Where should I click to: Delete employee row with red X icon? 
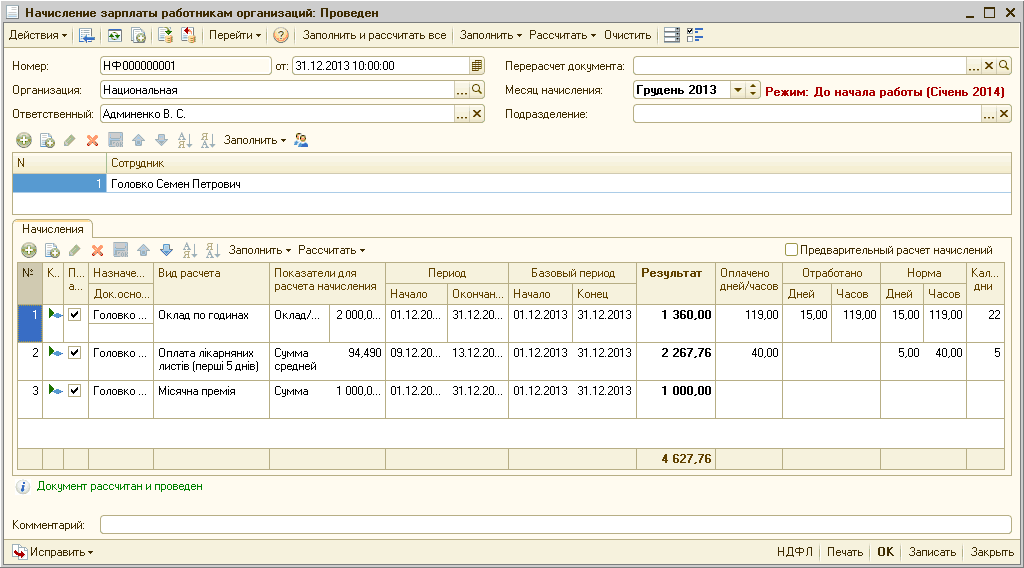point(93,140)
